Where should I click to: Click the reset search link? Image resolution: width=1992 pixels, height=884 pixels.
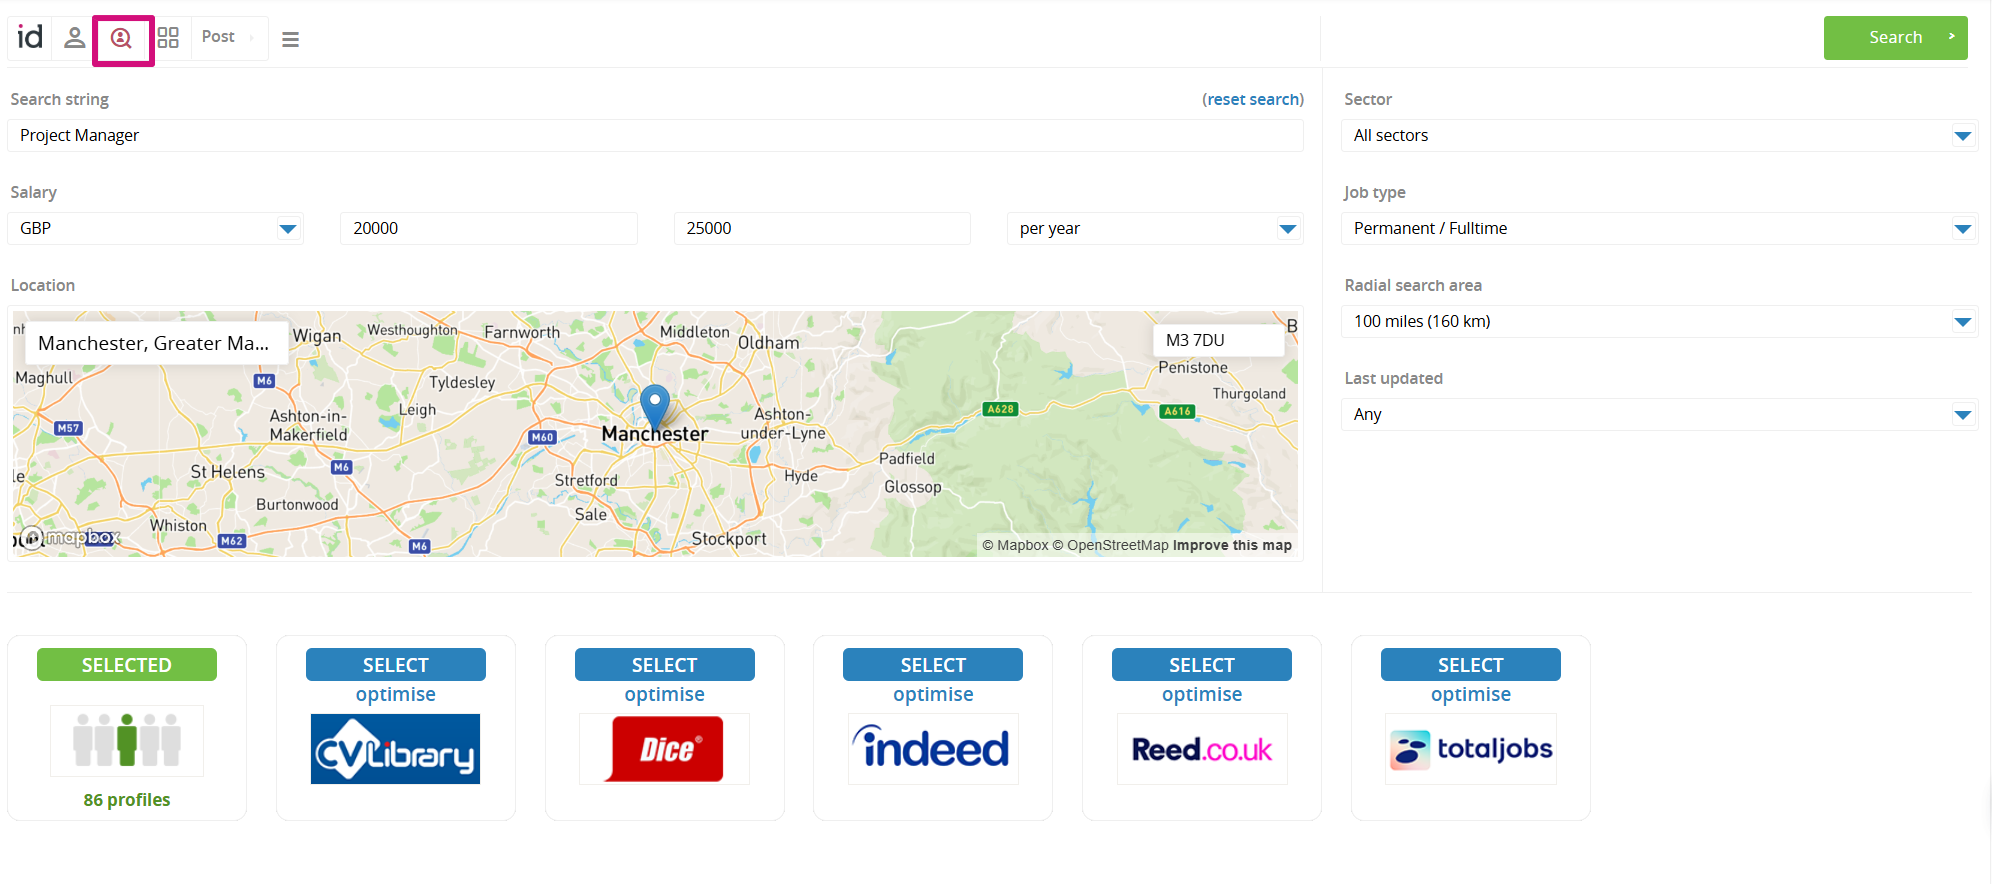[1253, 99]
